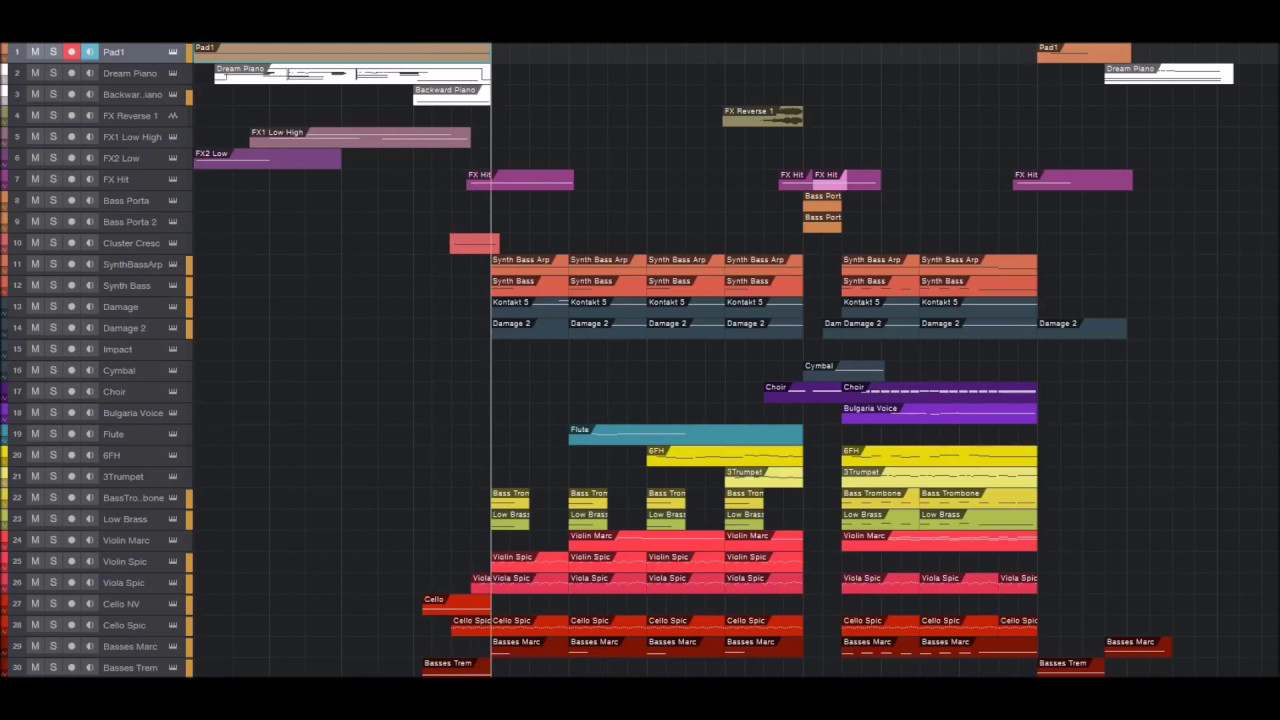Click the audio waveform icon on FX Reverse 1
The width and height of the screenshot is (1280, 720).
coord(173,116)
